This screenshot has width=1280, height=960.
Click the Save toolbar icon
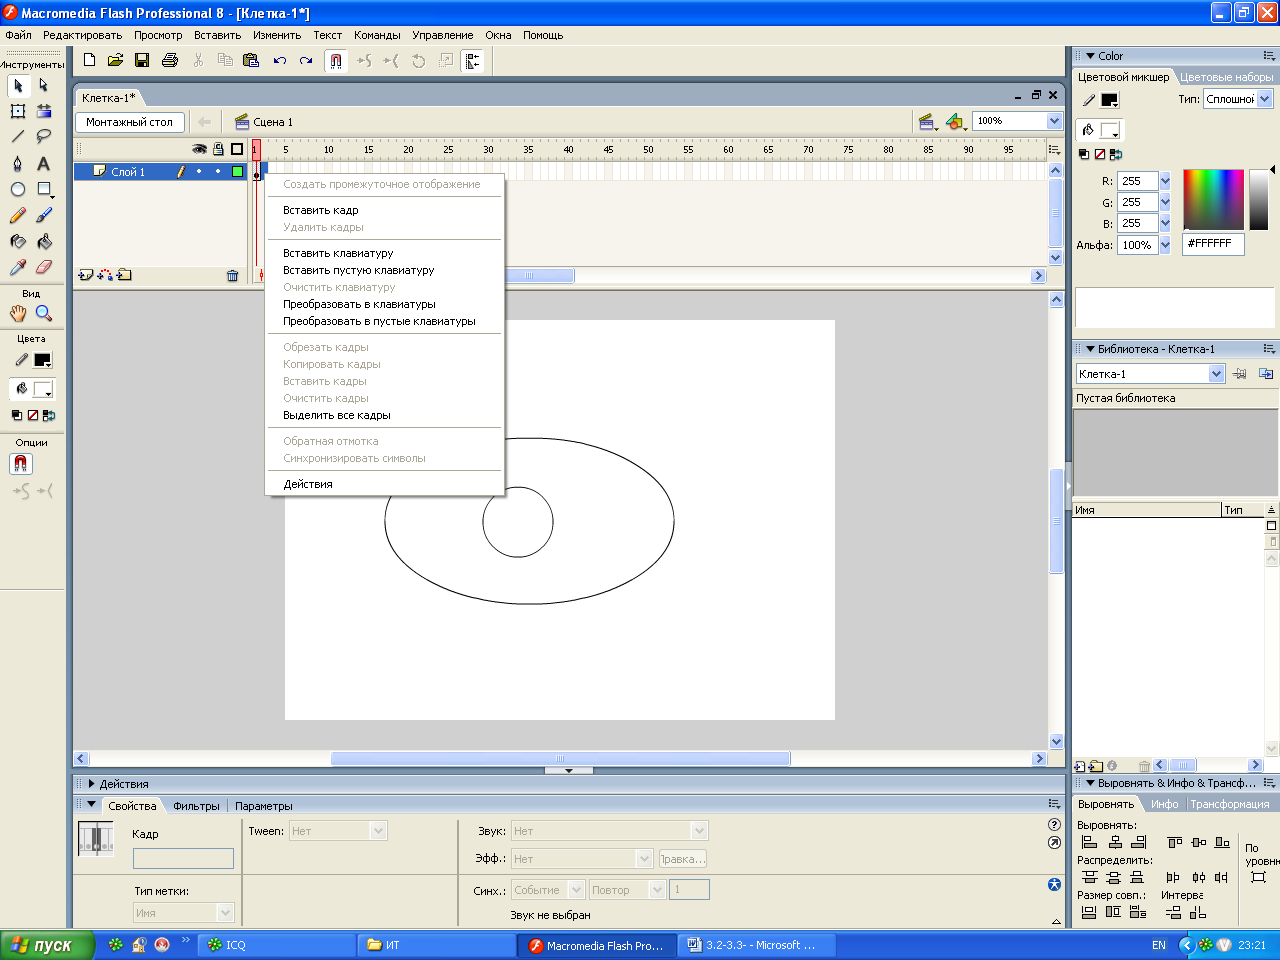142,60
